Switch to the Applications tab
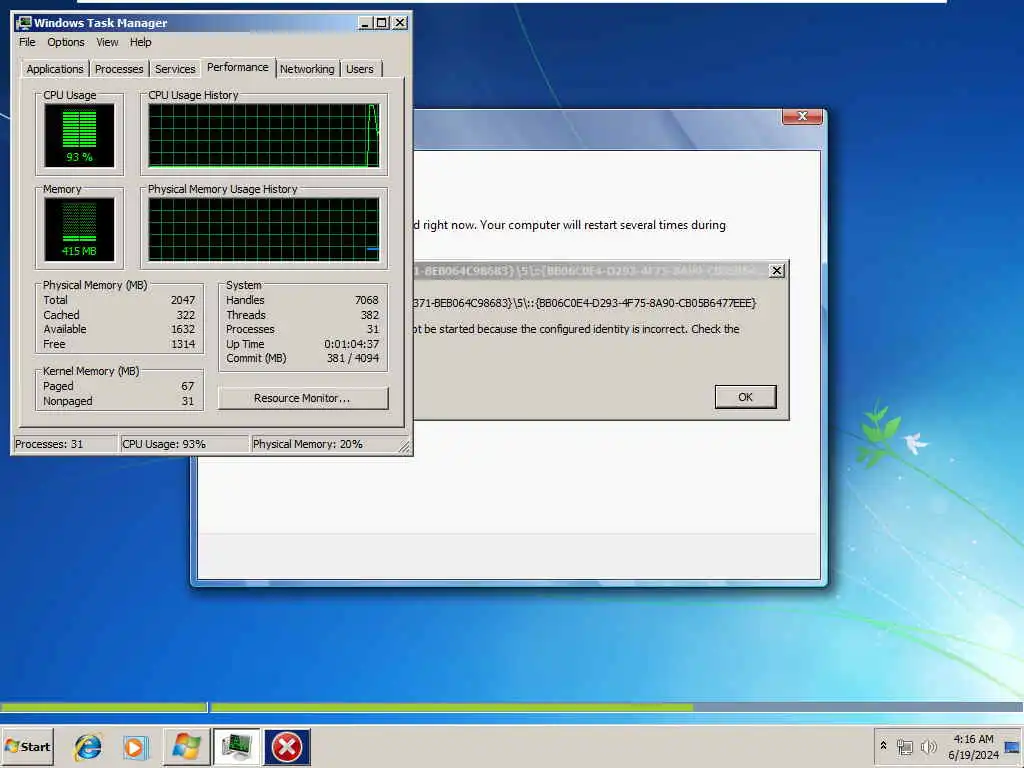Viewport: 1024px width, 768px height. click(x=55, y=69)
